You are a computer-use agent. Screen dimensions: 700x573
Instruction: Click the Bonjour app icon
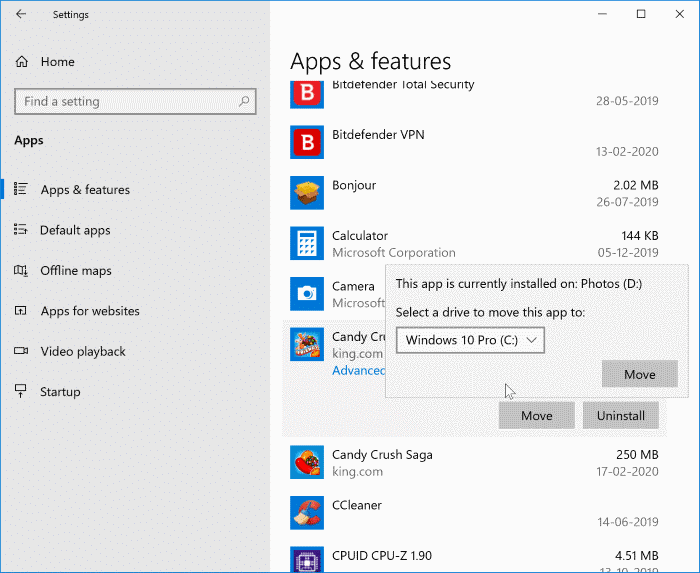pos(307,192)
